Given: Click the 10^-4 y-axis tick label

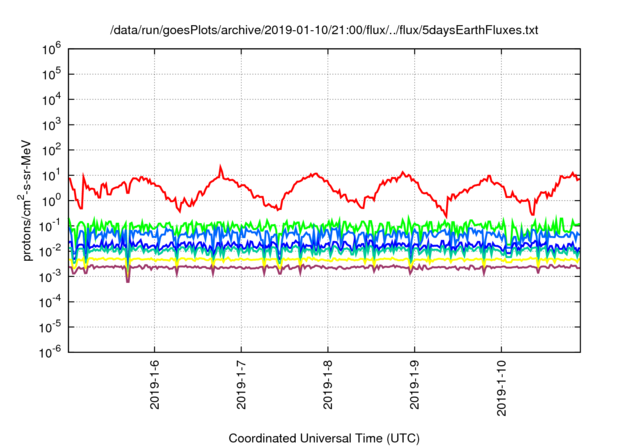Looking at the screenshot, I should [50, 302].
